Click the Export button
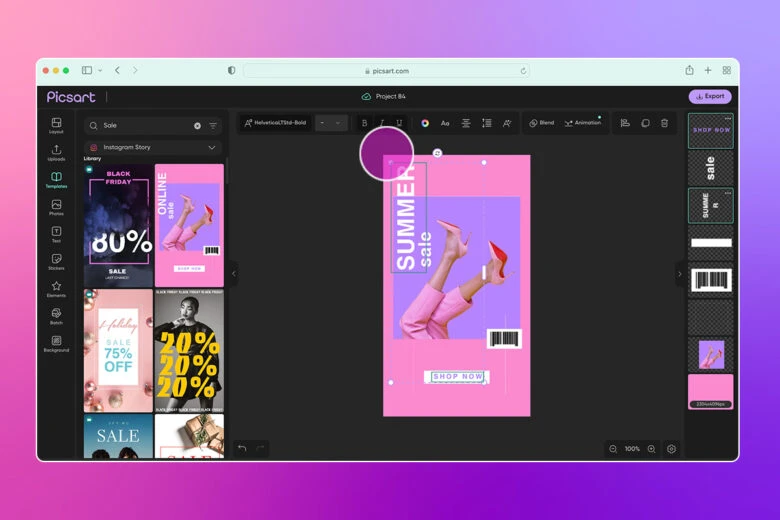Screen dimensions: 780x520 709,97
